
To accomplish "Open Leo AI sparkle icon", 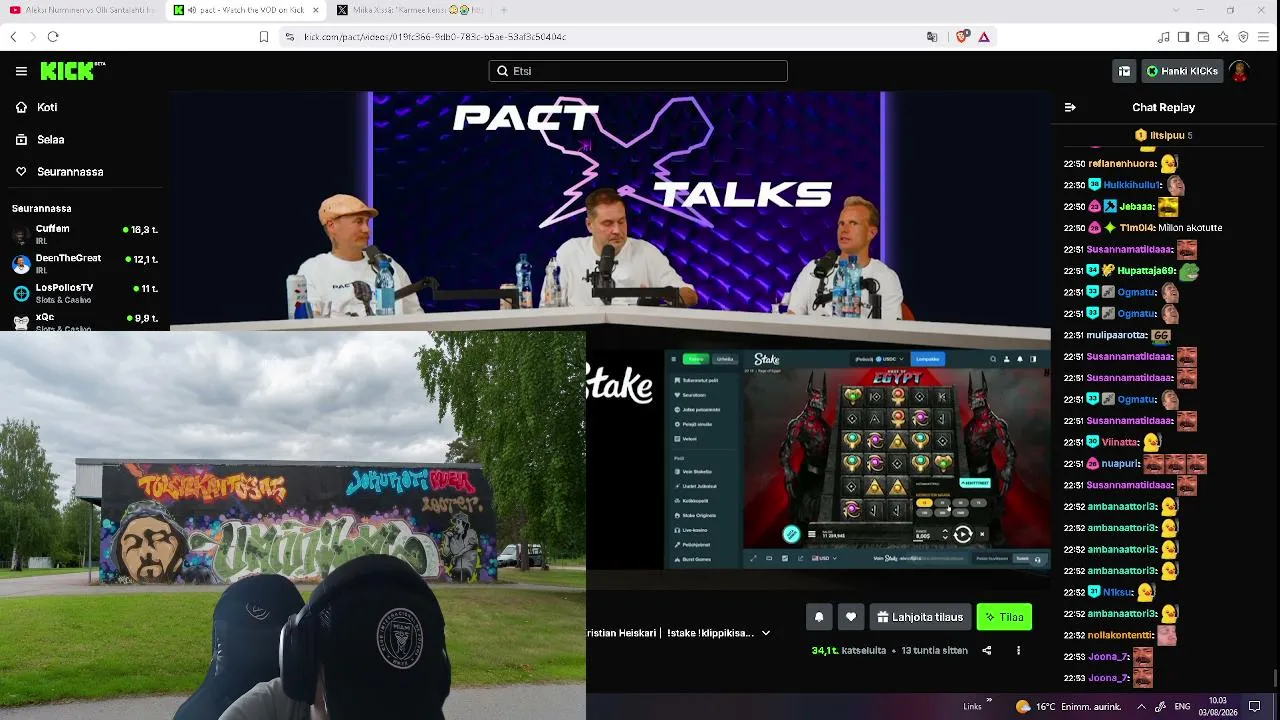I will pyautogui.click(x=1223, y=37).
